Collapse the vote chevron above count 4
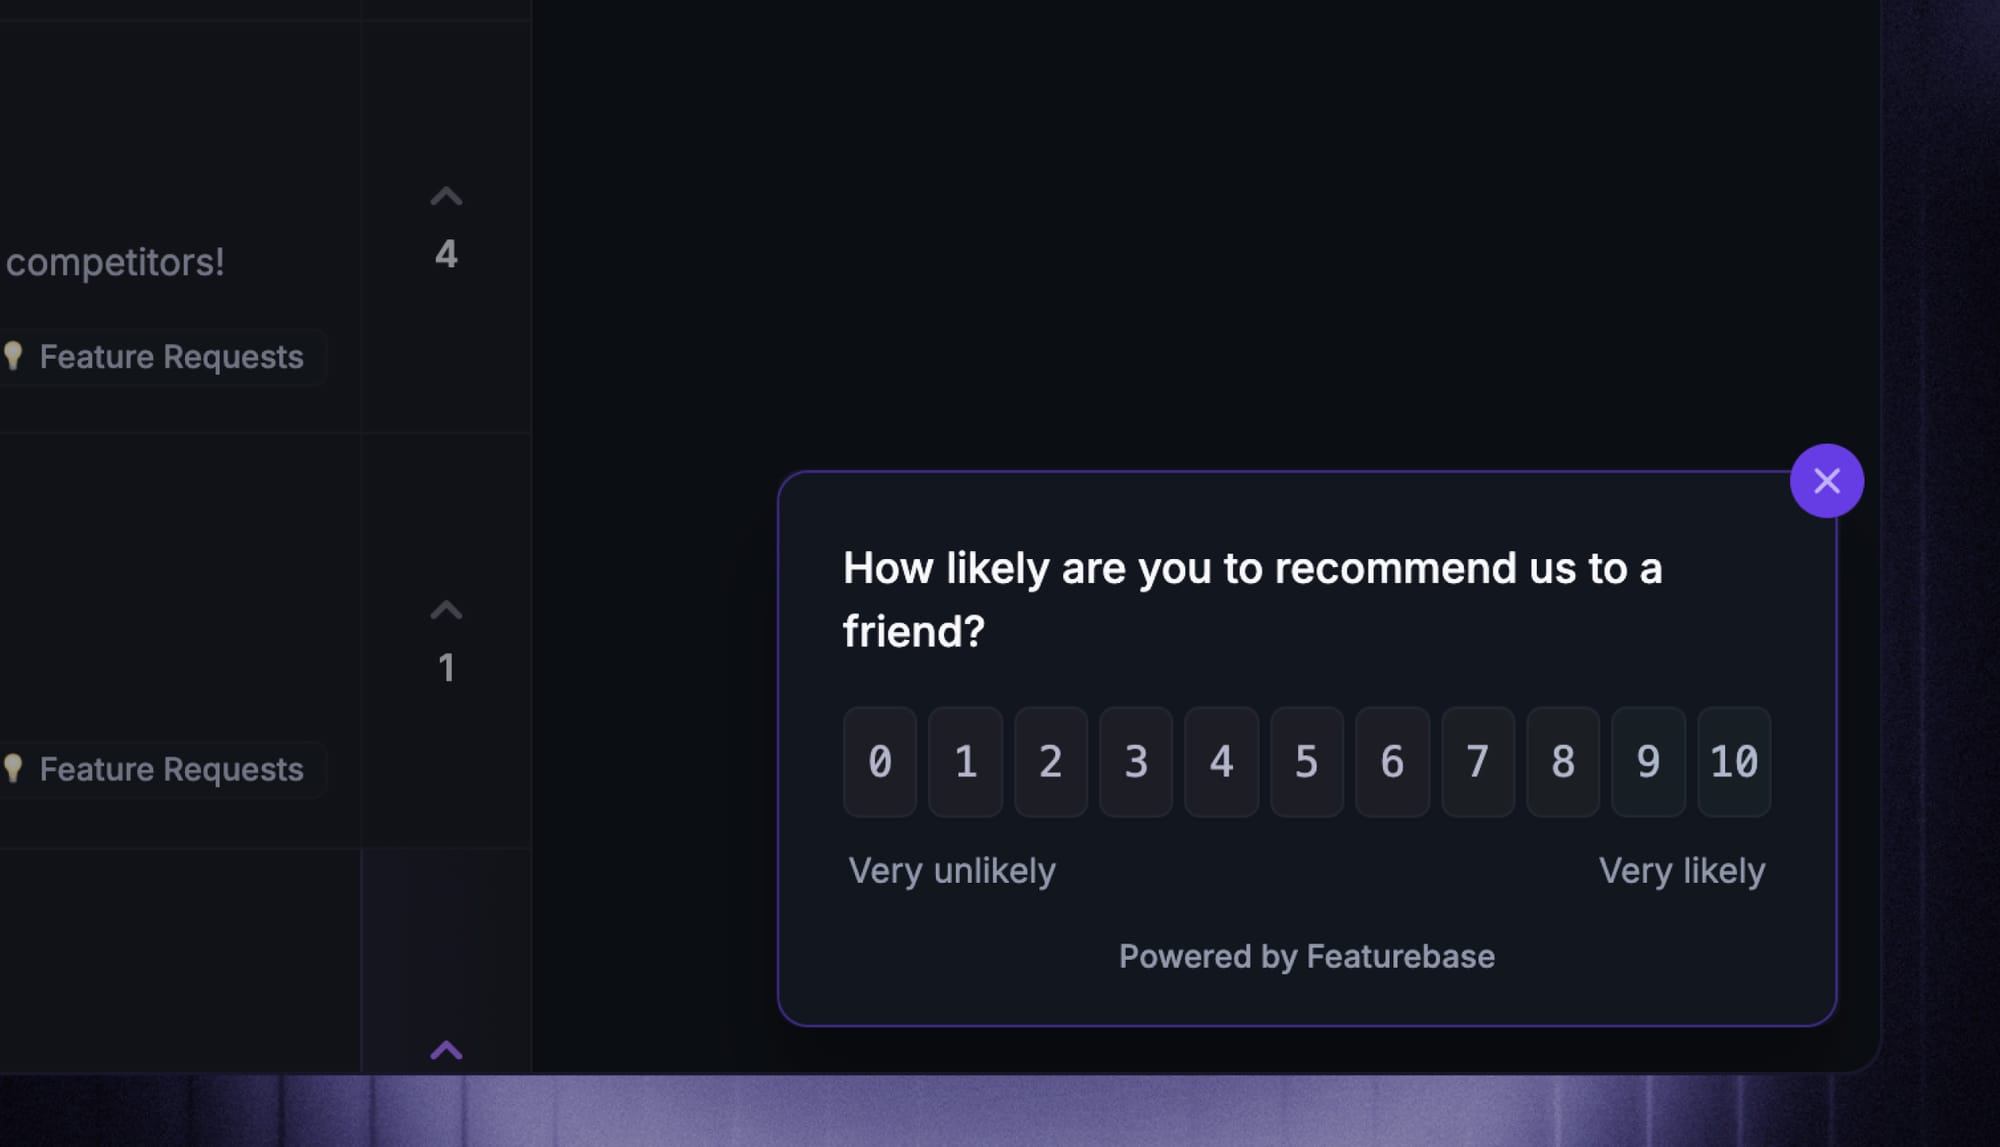The image size is (2000, 1147). click(x=447, y=196)
